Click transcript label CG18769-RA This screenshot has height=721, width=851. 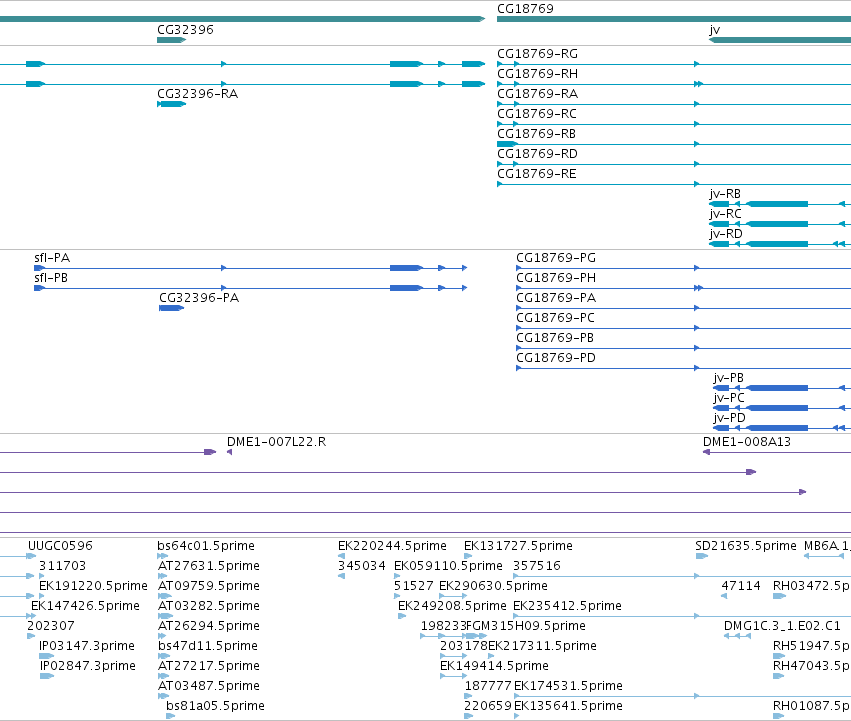537,94
